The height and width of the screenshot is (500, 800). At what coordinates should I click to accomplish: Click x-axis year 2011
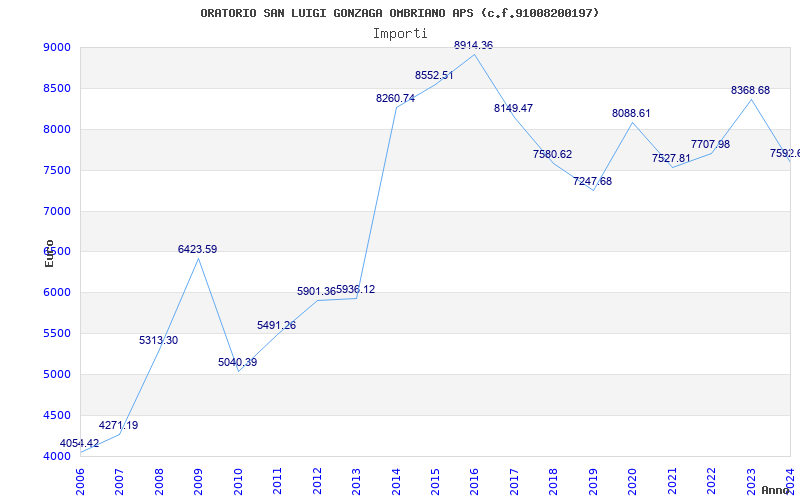pos(278,481)
